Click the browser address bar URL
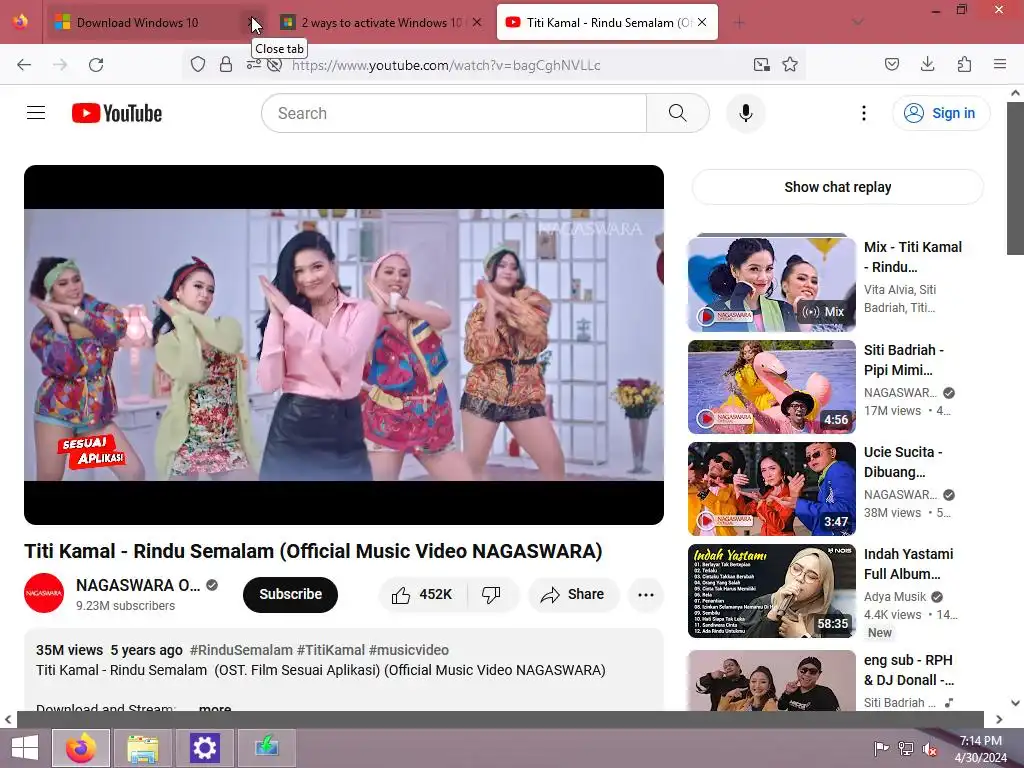Viewport: 1024px width, 768px height. click(x=446, y=65)
